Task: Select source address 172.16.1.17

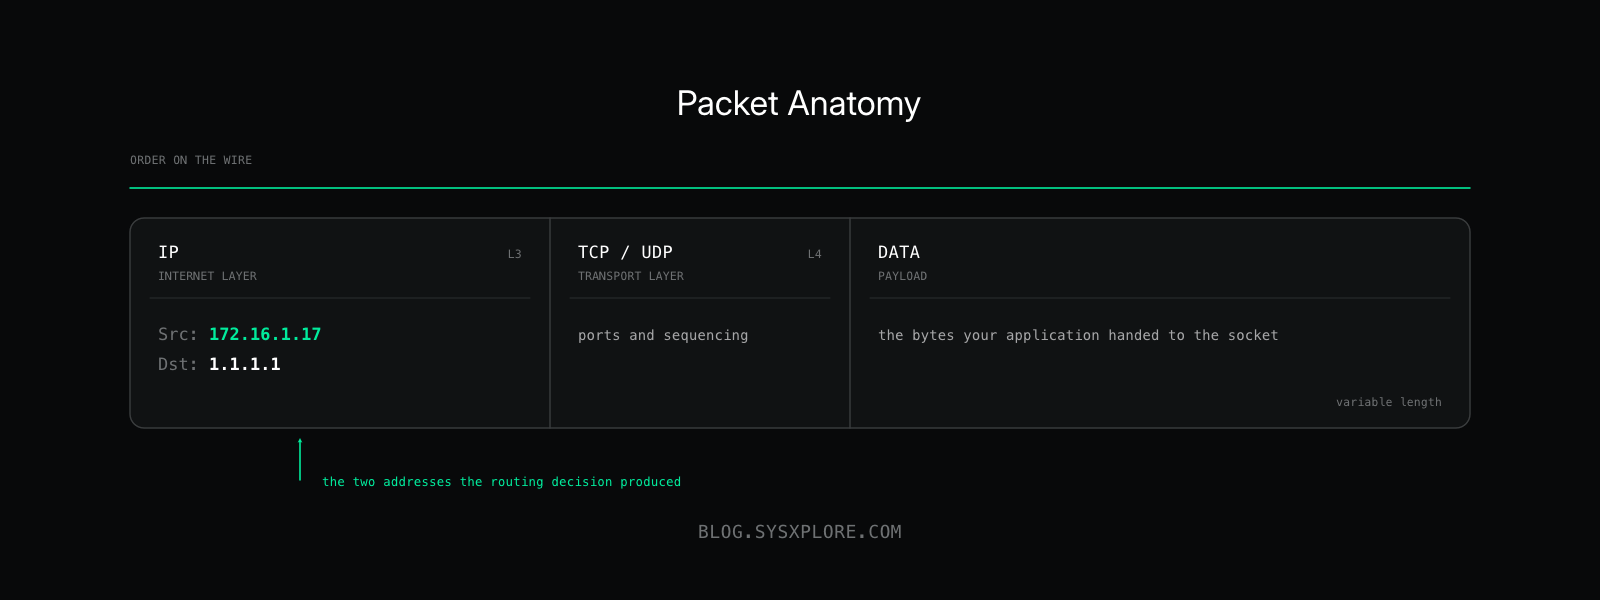Action: 265,334
